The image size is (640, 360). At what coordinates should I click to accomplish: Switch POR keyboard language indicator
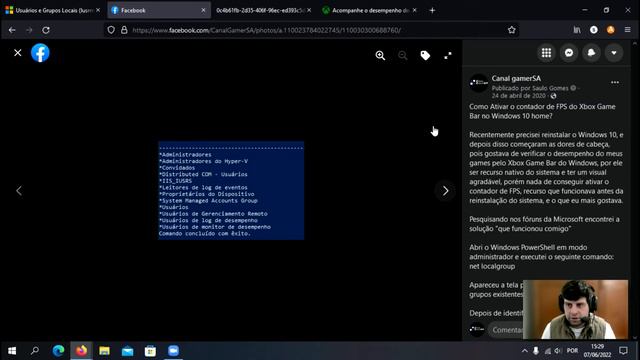point(572,351)
